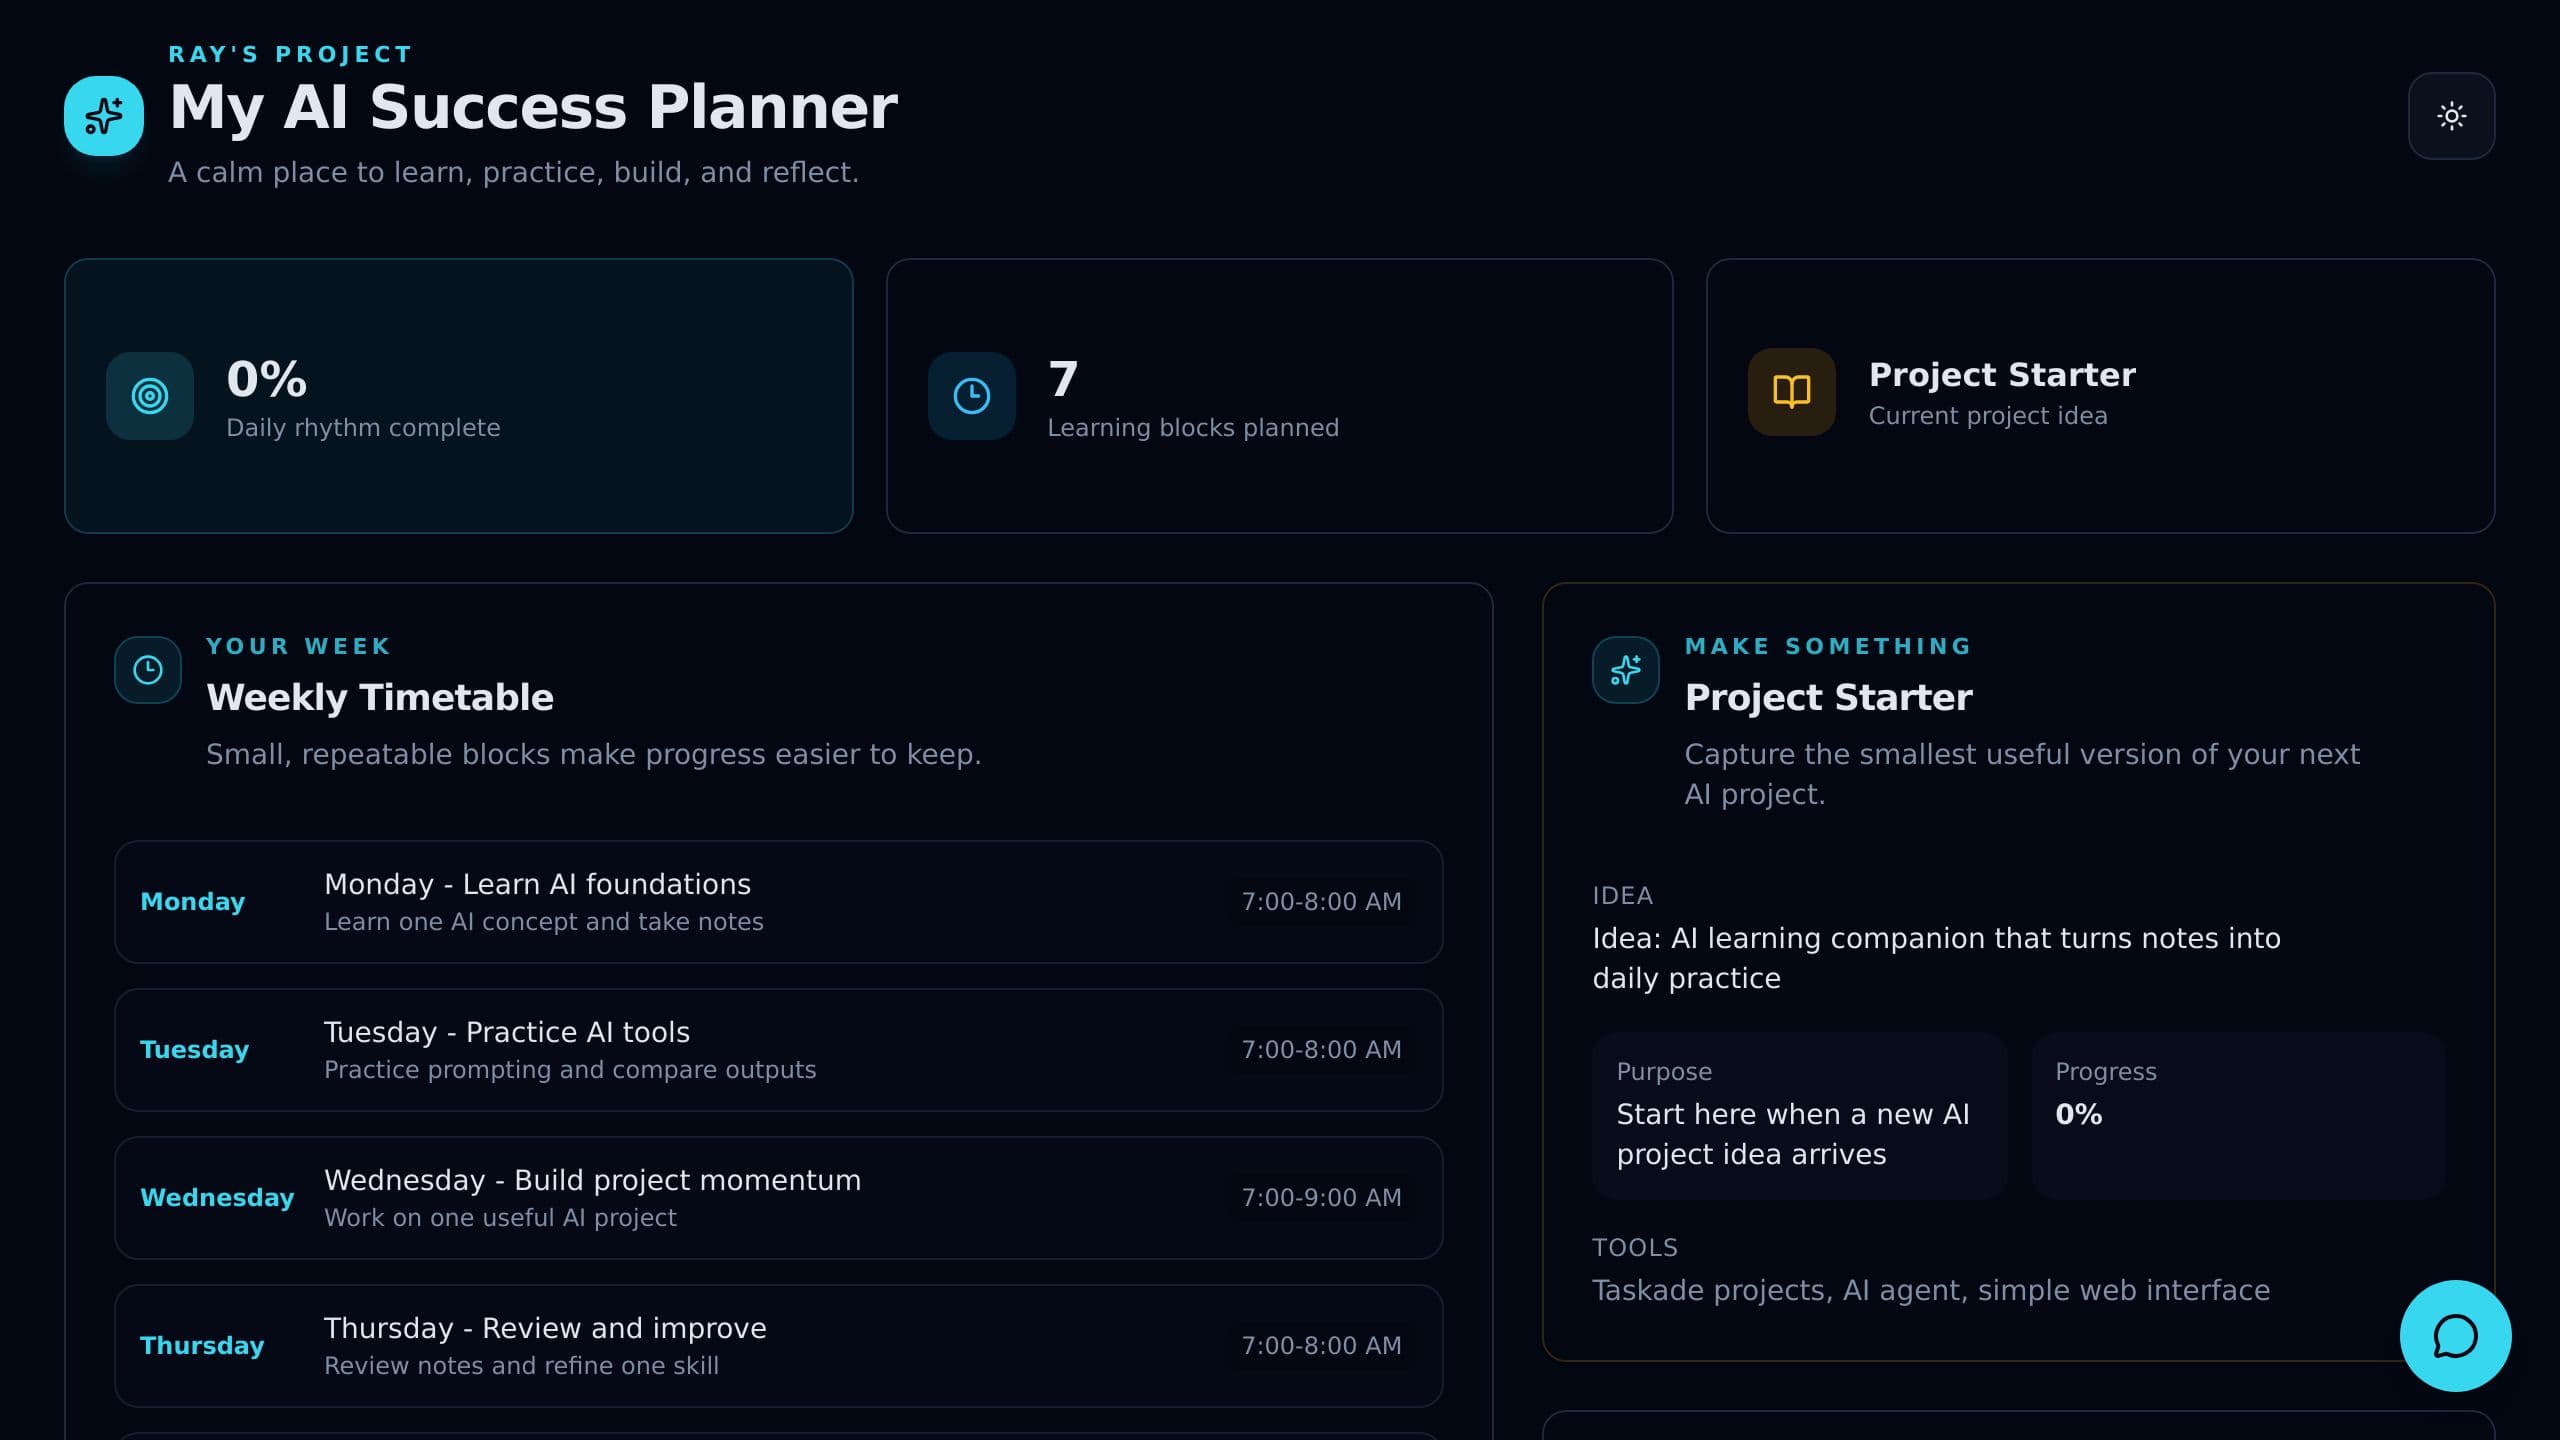2560x1440 pixels.
Task: Click the Weekly Timetable heading
Action: pos(380,697)
